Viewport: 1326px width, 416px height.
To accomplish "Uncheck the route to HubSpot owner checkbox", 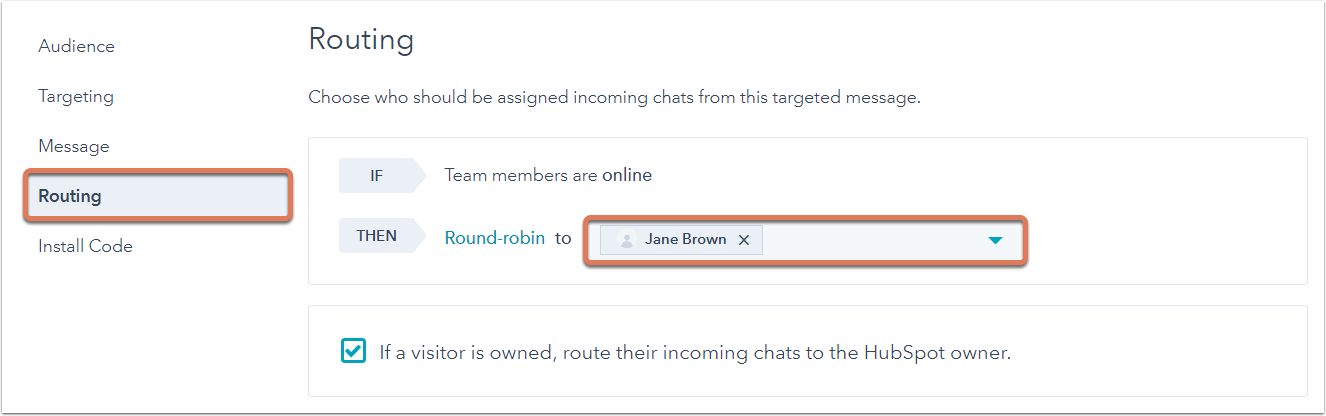I will [x=353, y=351].
